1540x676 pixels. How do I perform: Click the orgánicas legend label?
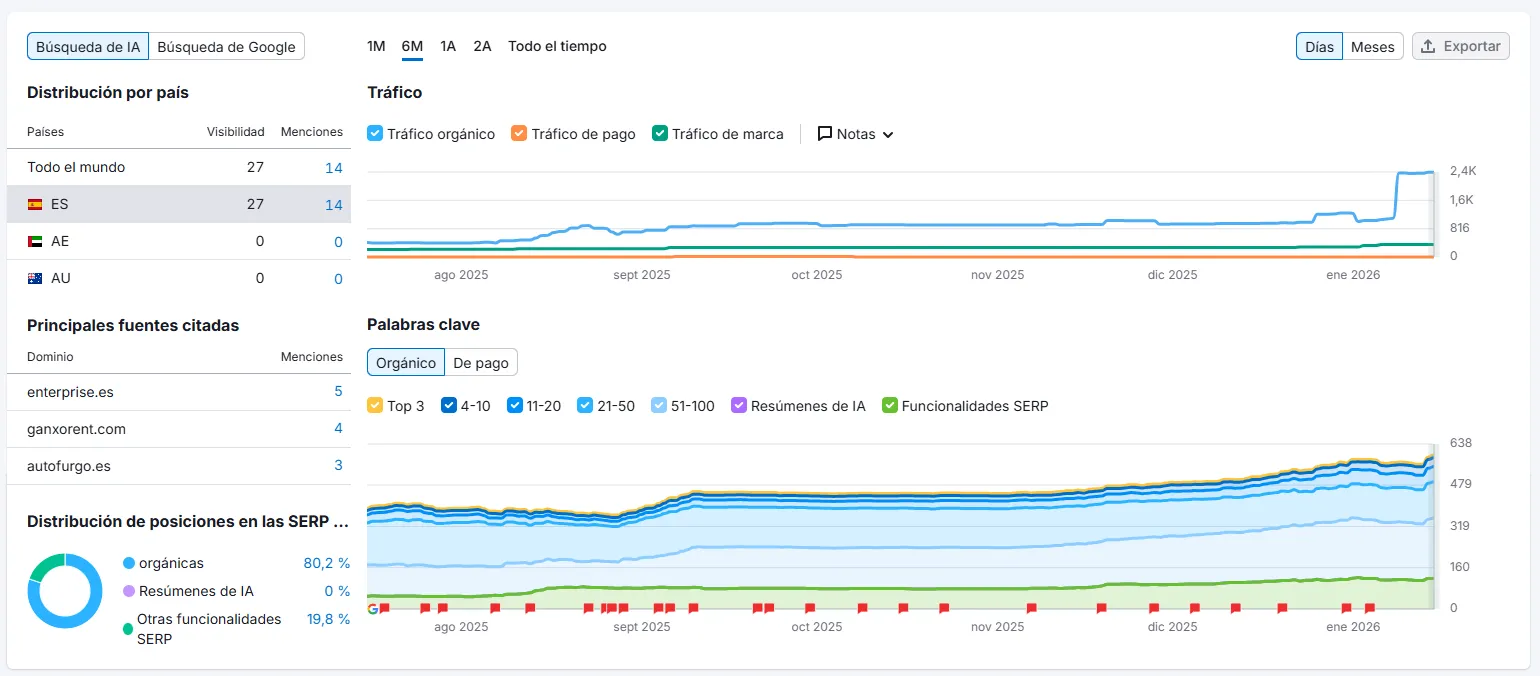[171, 563]
